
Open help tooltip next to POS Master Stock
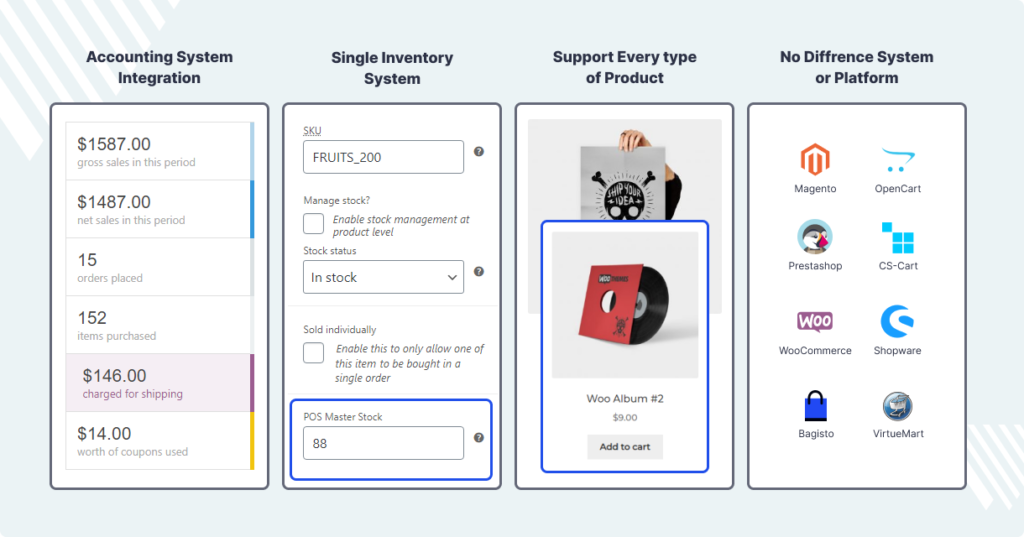coord(479,438)
